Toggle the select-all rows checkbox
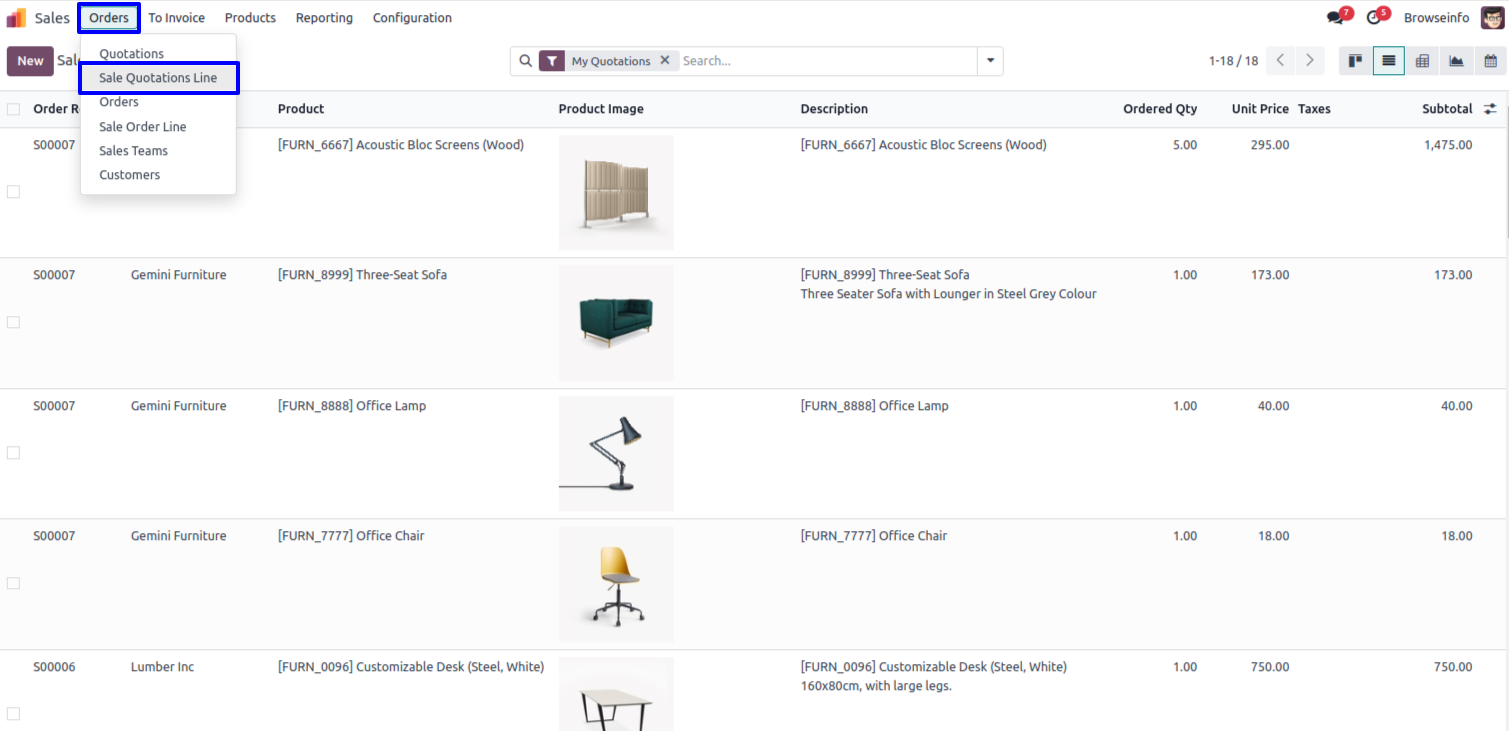Screen dimensions: 1509x731 pyautogui.click(x=13, y=109)
